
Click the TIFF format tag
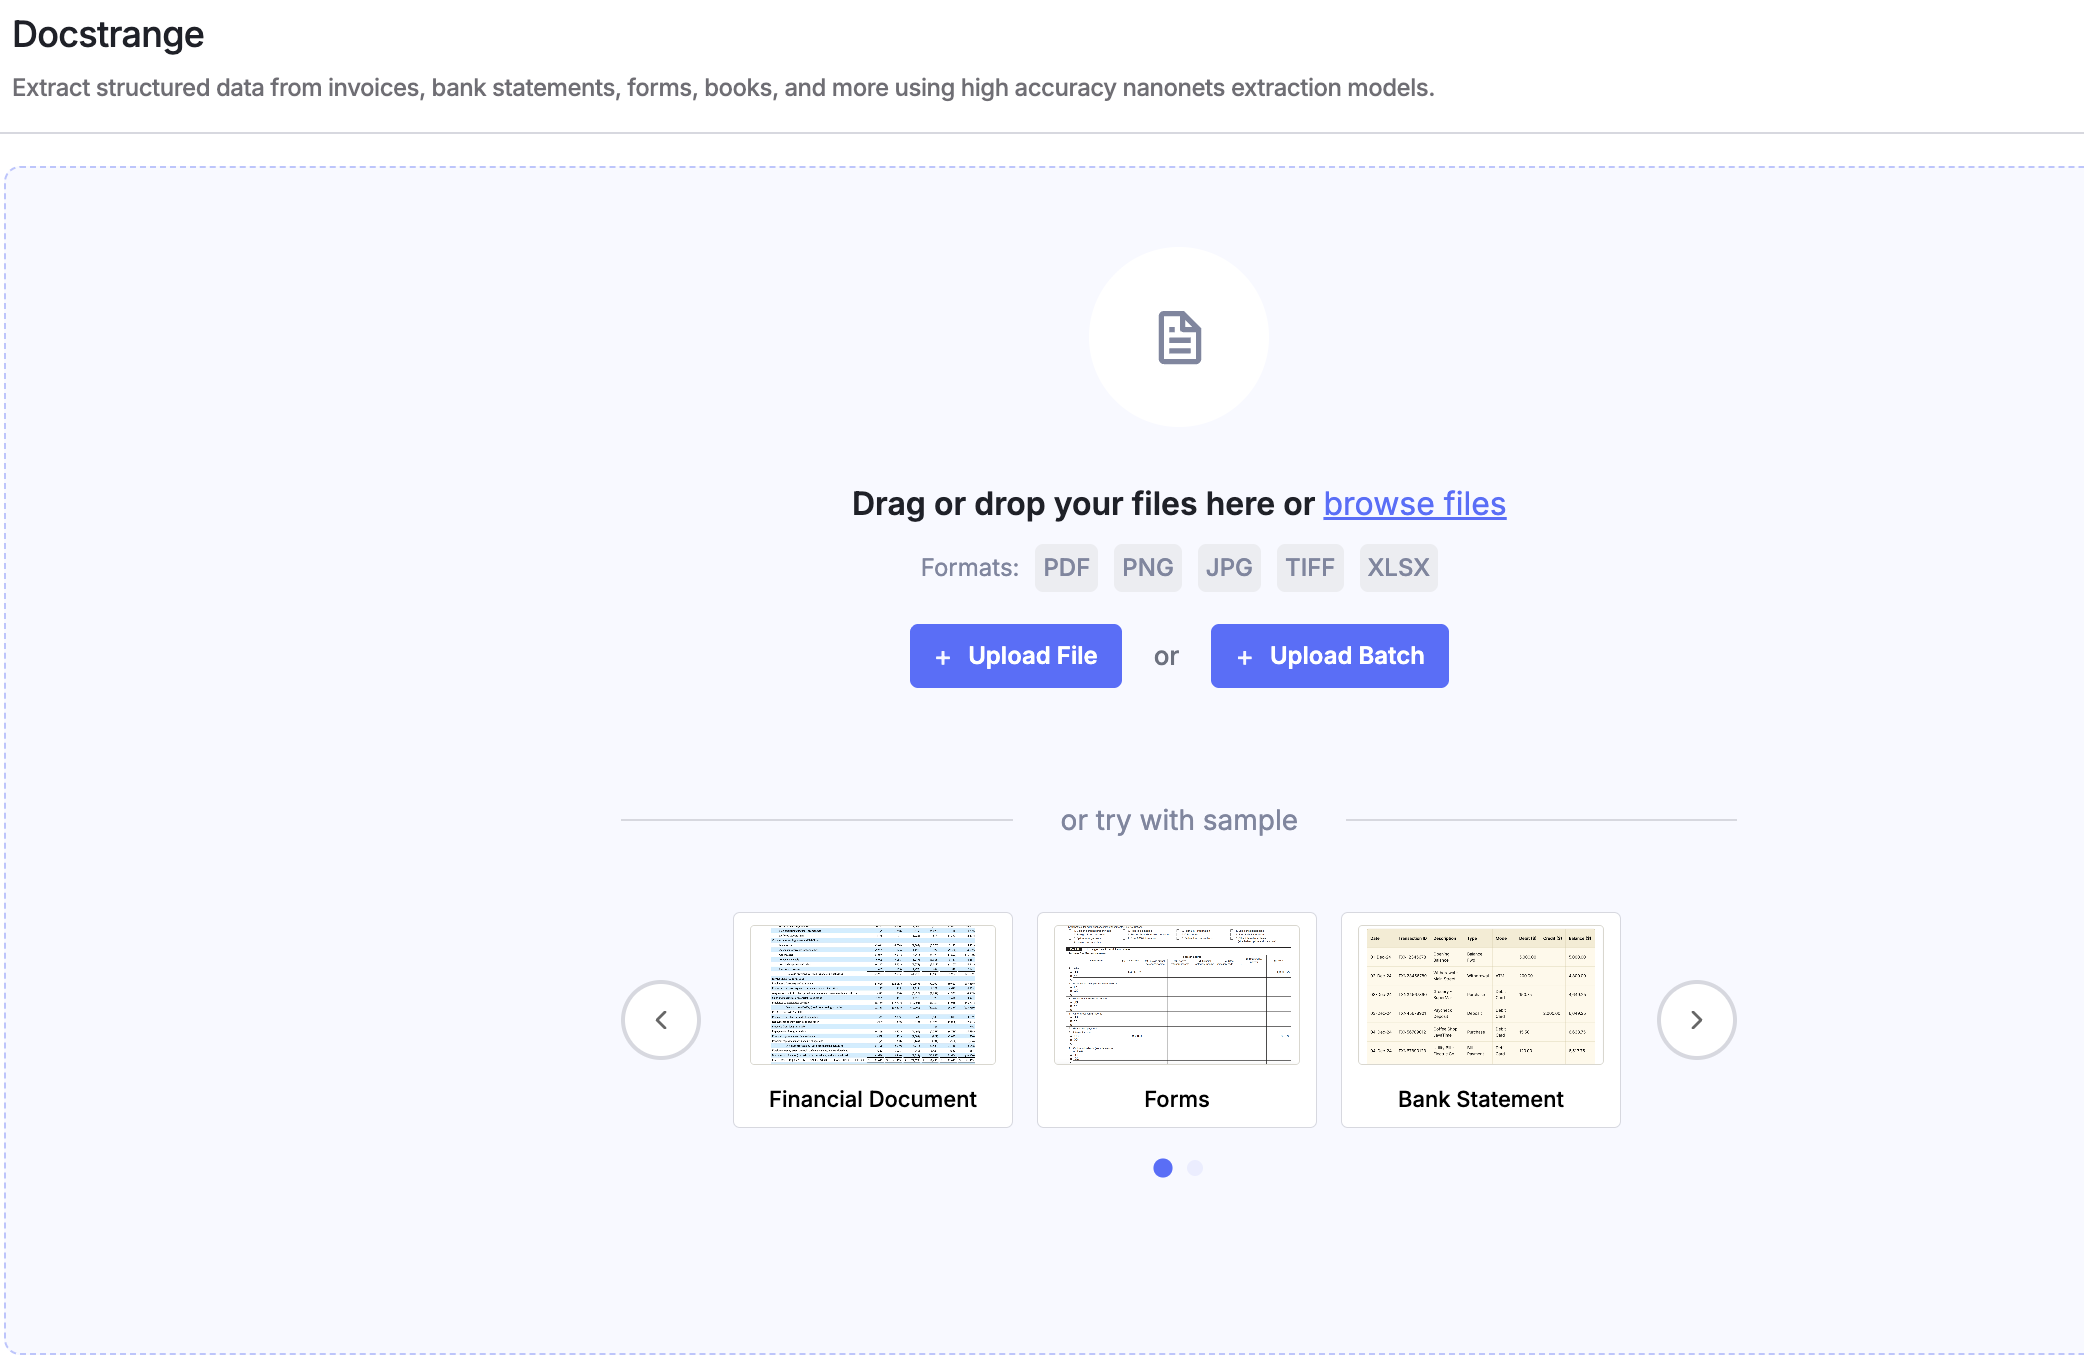click(x=1310, y=568)
